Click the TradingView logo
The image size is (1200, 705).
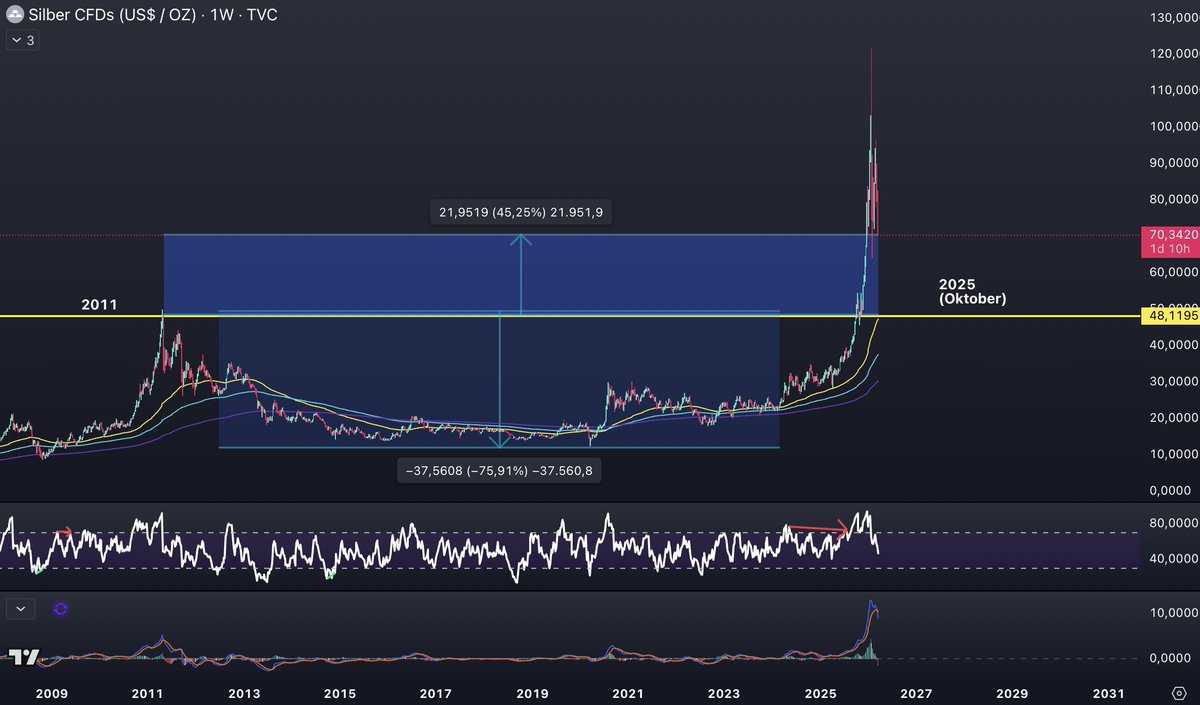[24, 657]
